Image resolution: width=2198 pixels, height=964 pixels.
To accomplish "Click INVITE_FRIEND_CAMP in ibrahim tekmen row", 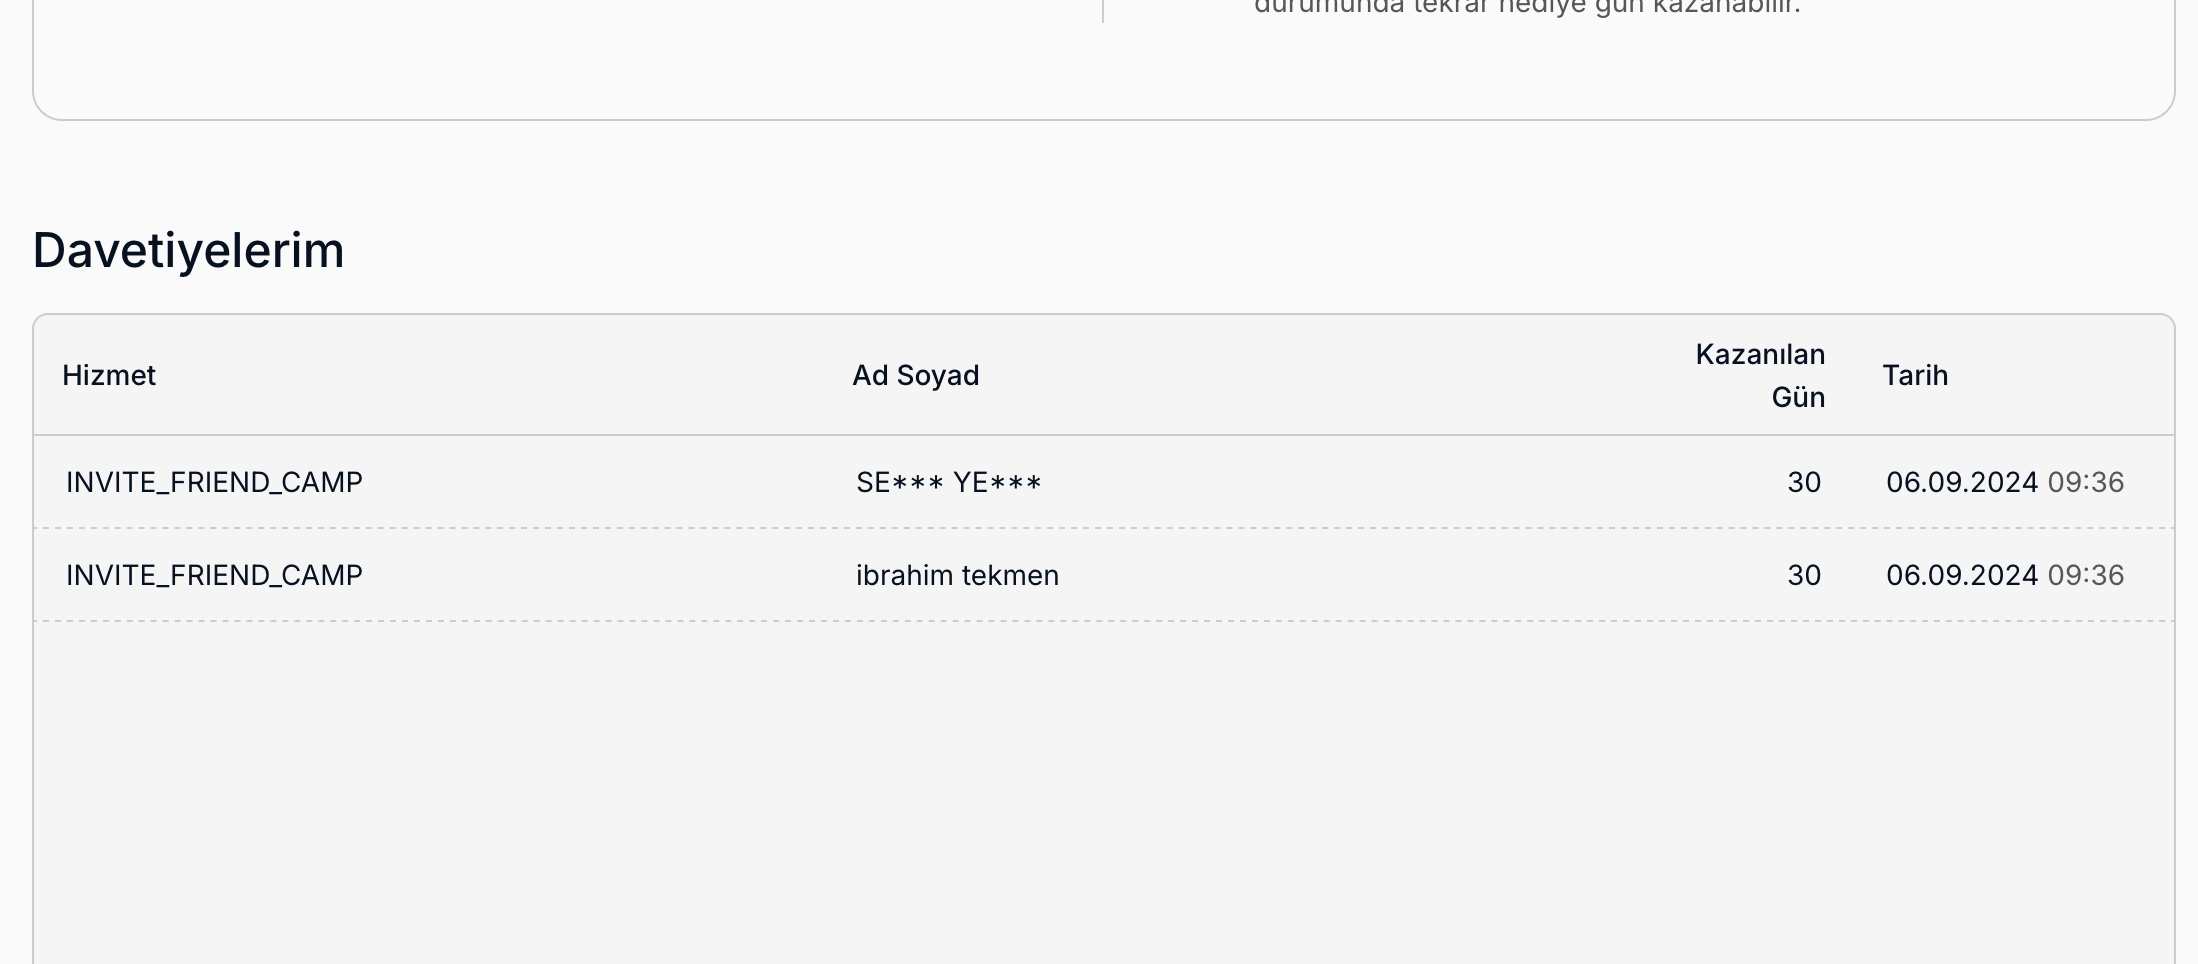I will [214, 575].
